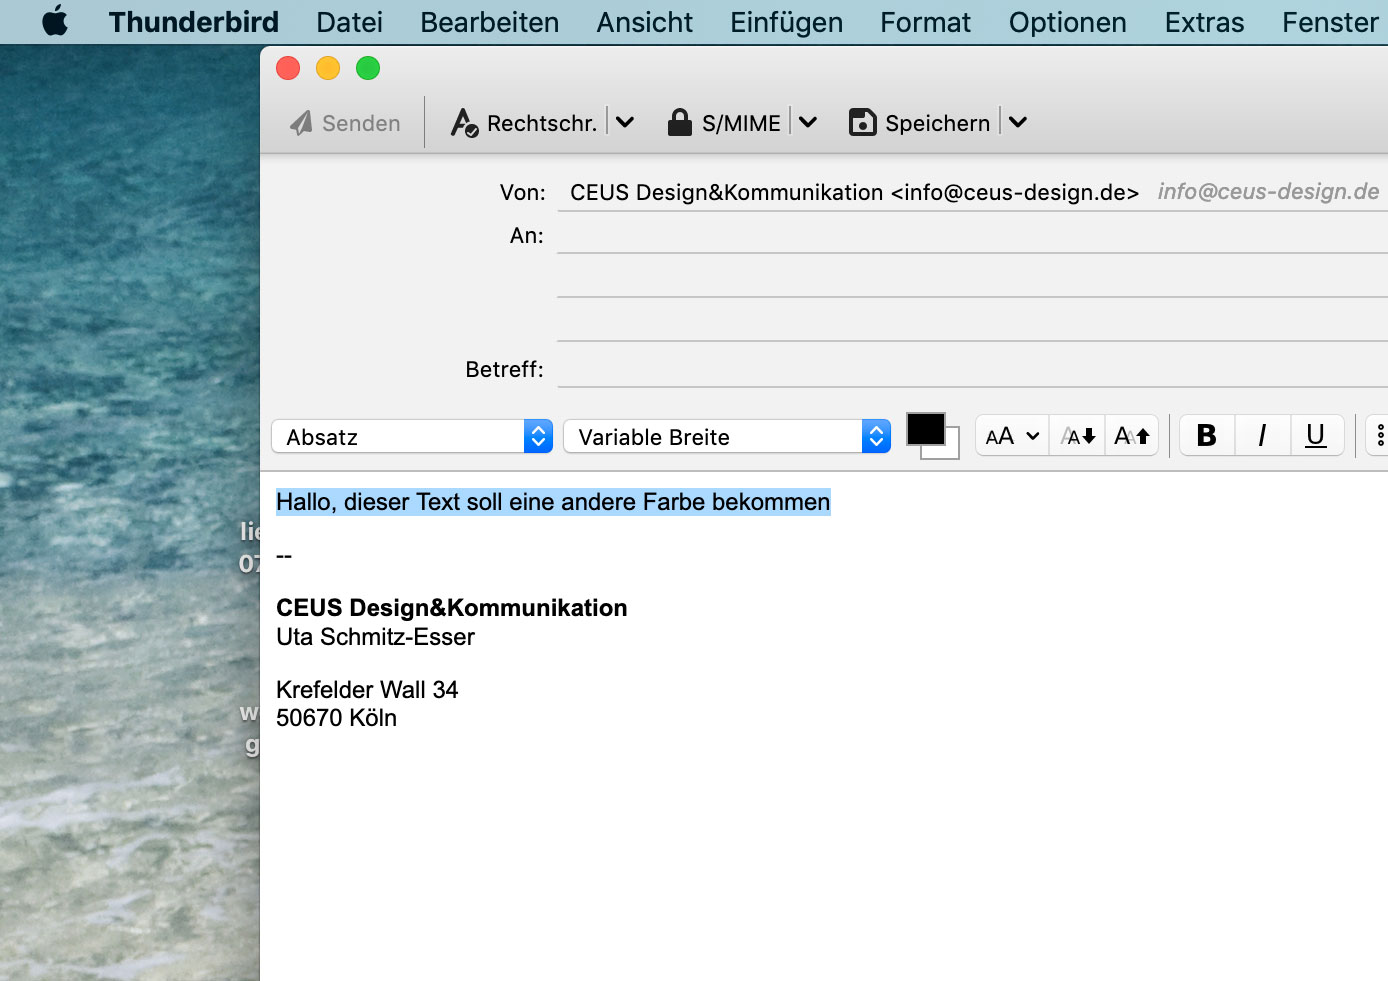Click the Senden button
Viewport: 1388px width, 981px height.
coord(346,123)
